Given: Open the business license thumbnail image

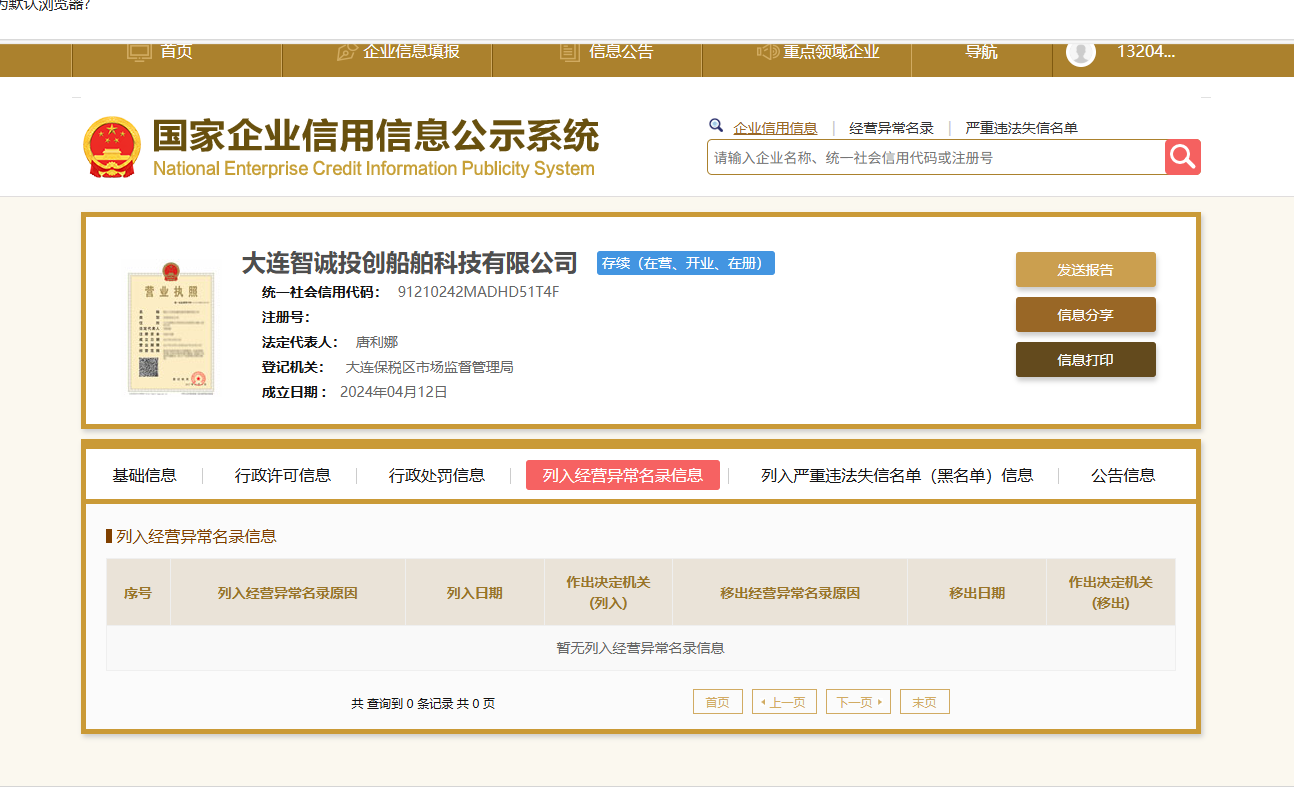Looking at the screenshot, I should coord(170,329).
